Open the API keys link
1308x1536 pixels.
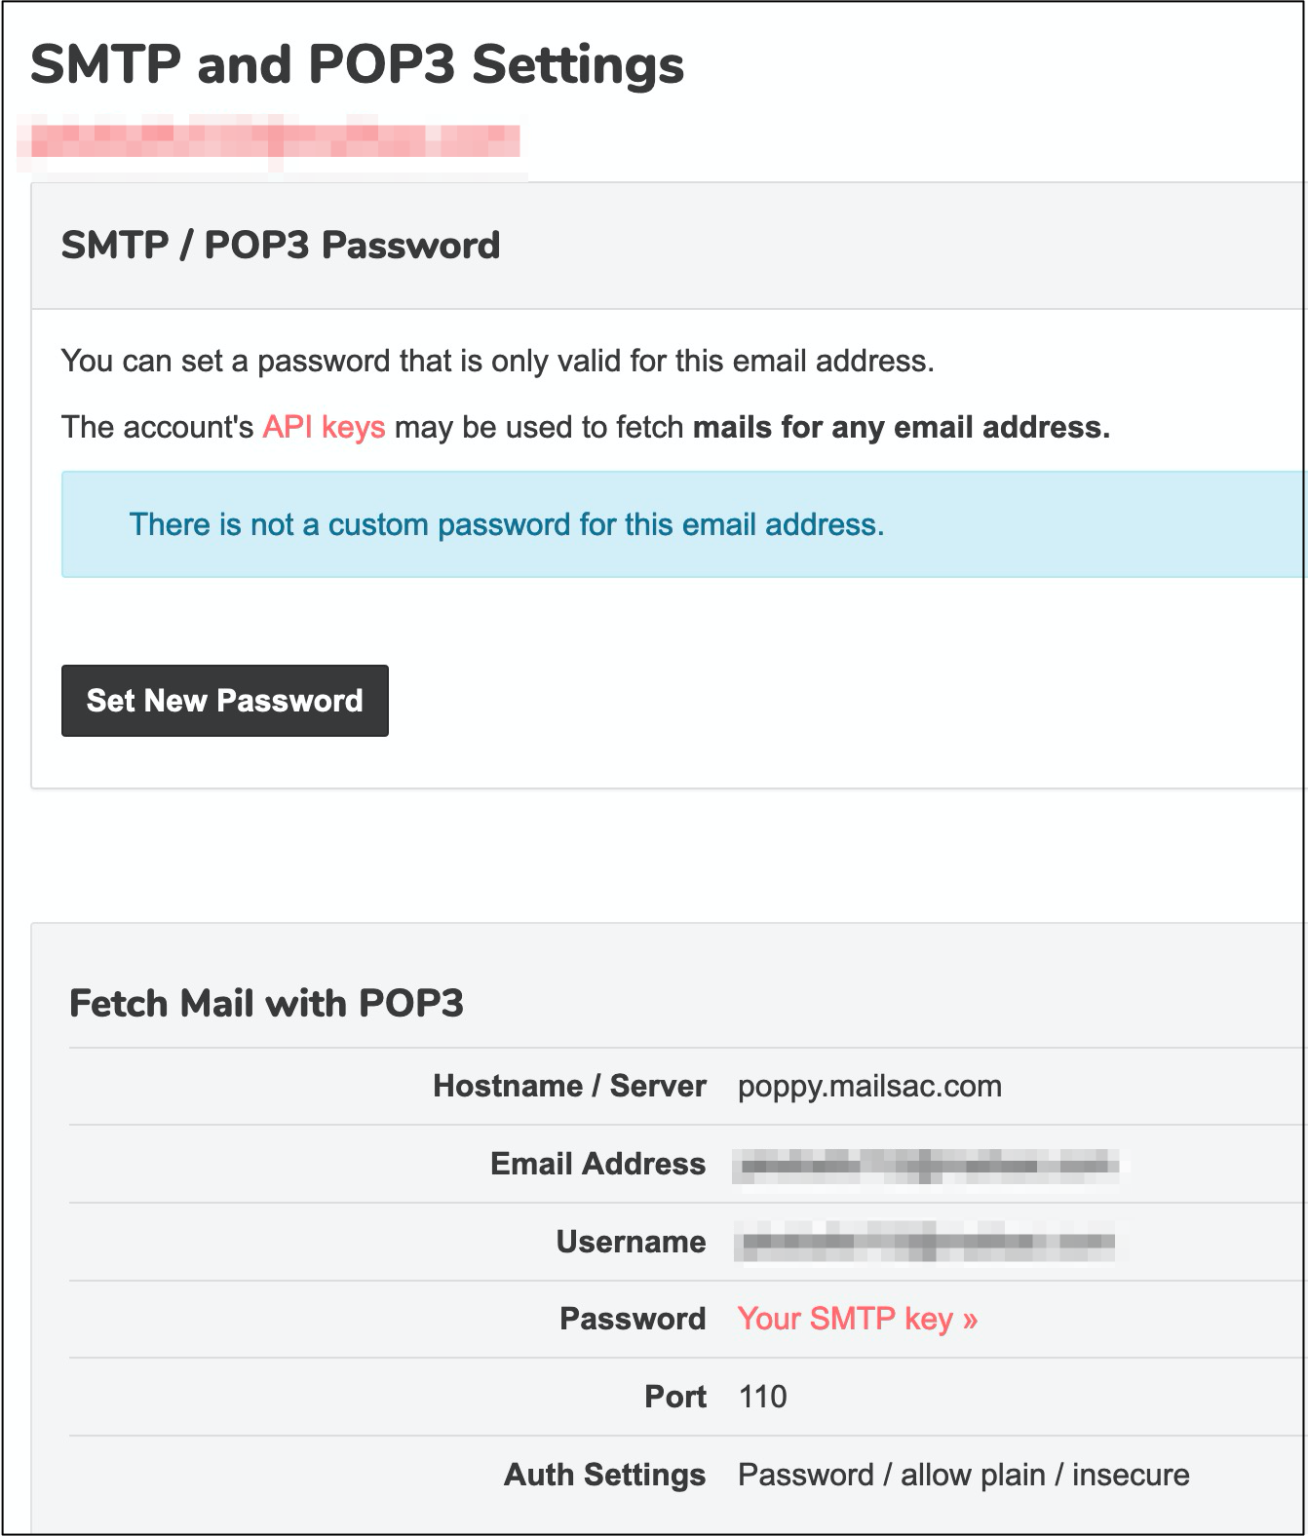pyautogui.click(x=322, y=427)
